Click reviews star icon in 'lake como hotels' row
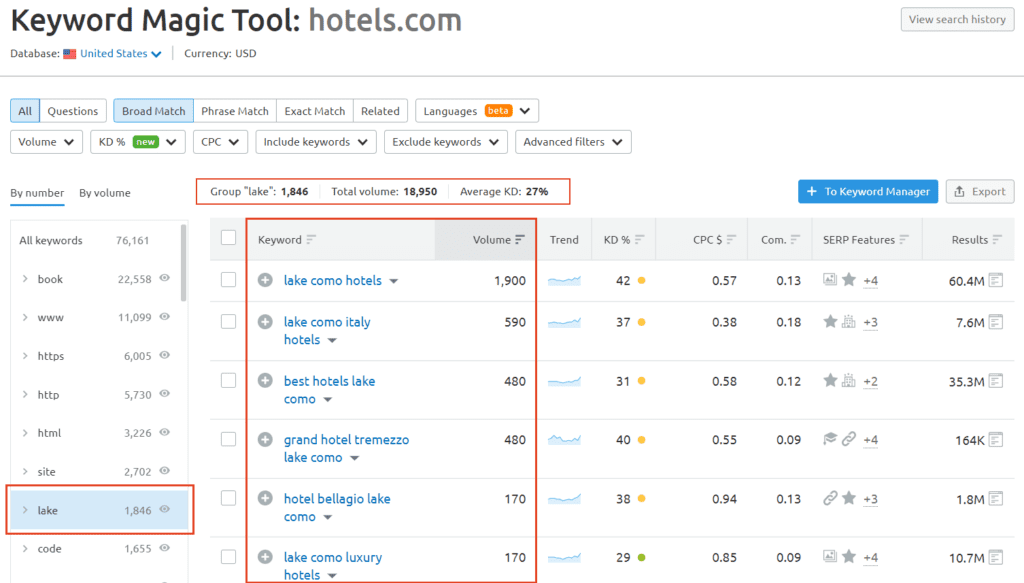Viewport: 1024px width, 583px height. click(x=849, y=280)
